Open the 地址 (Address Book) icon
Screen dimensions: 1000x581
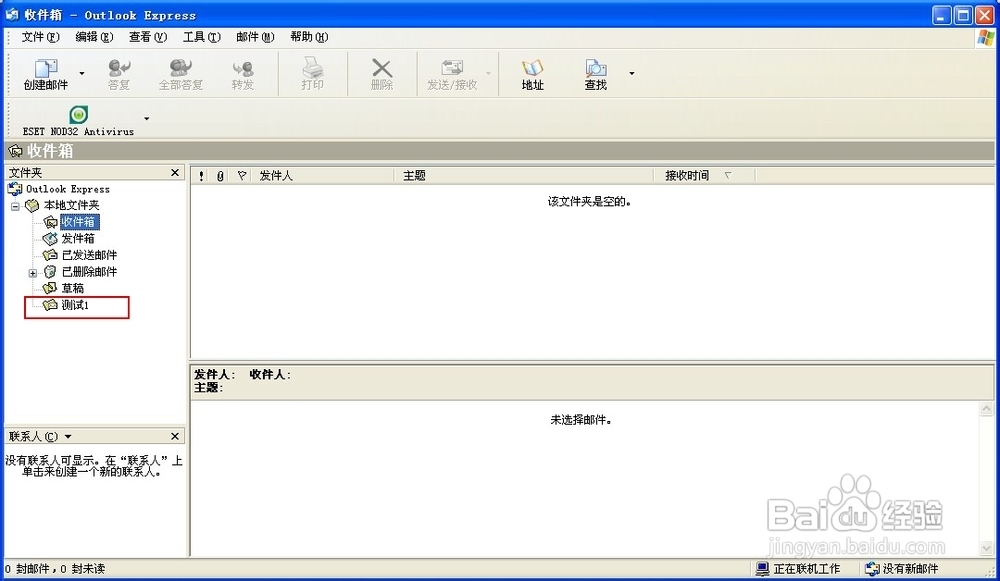click(x=533, y=73)
